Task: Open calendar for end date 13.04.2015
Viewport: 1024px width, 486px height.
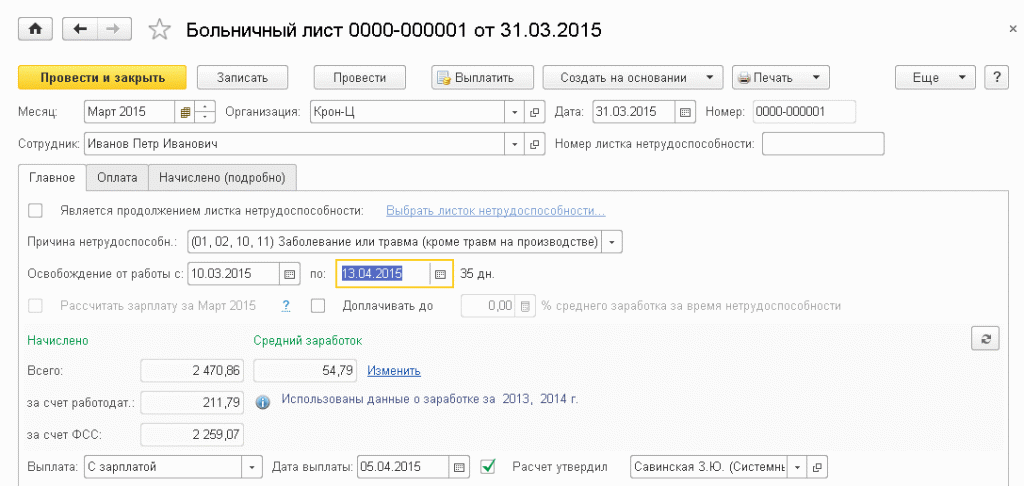Action: [441, 274]
